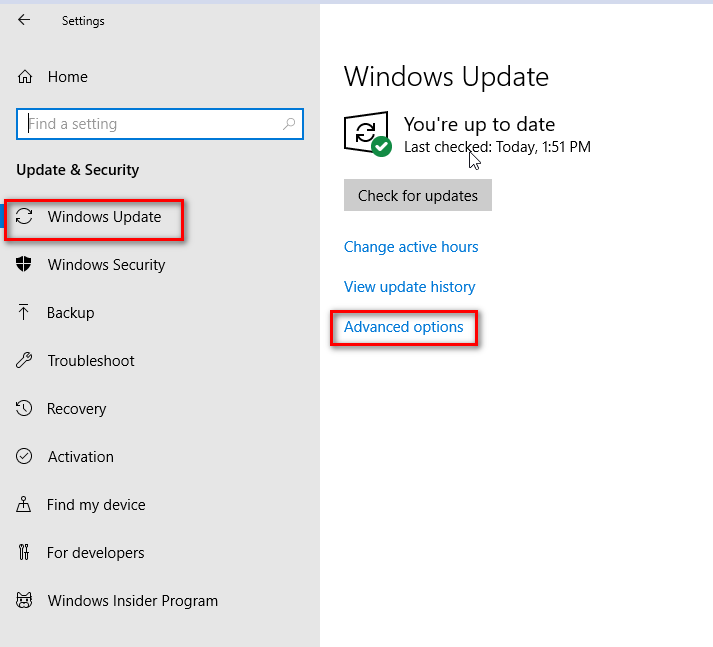Screen dimensions: 713x647
Task: Click the update status icon with green check
Action: pyautogui.click(x=367, y=134)
